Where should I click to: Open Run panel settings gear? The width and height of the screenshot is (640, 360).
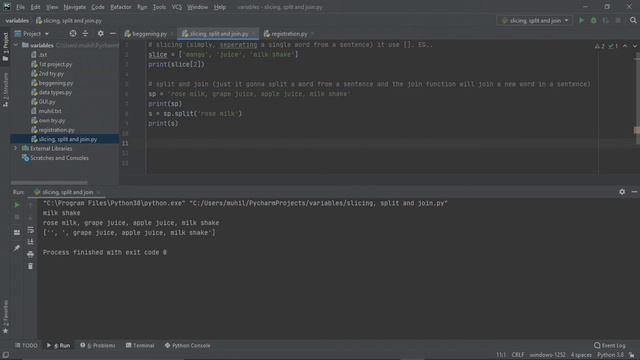click(622, 191)
